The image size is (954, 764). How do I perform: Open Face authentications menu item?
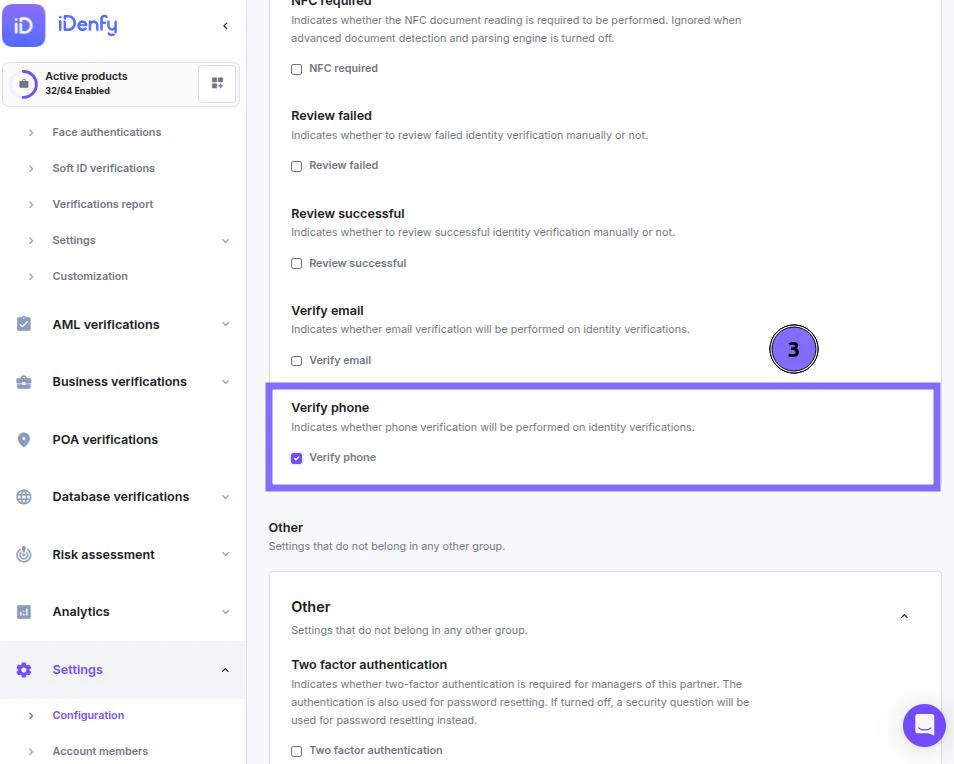click(x=106, y=132)
